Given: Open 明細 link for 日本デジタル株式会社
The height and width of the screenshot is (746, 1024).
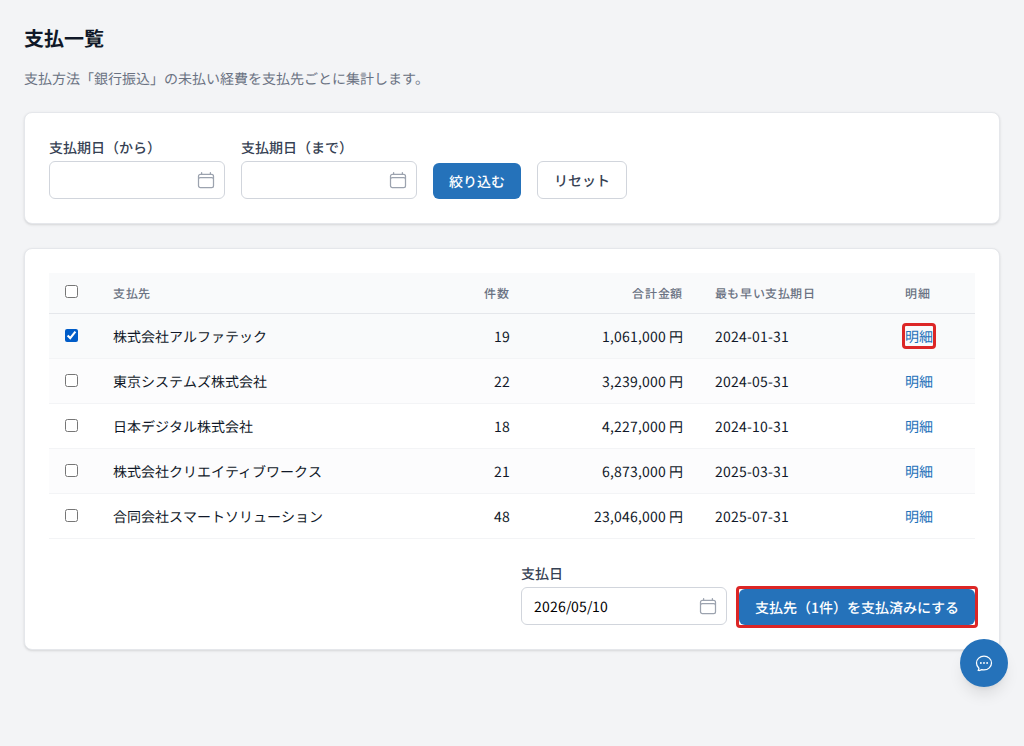Looking at the screenshot, I should [919, 427].
